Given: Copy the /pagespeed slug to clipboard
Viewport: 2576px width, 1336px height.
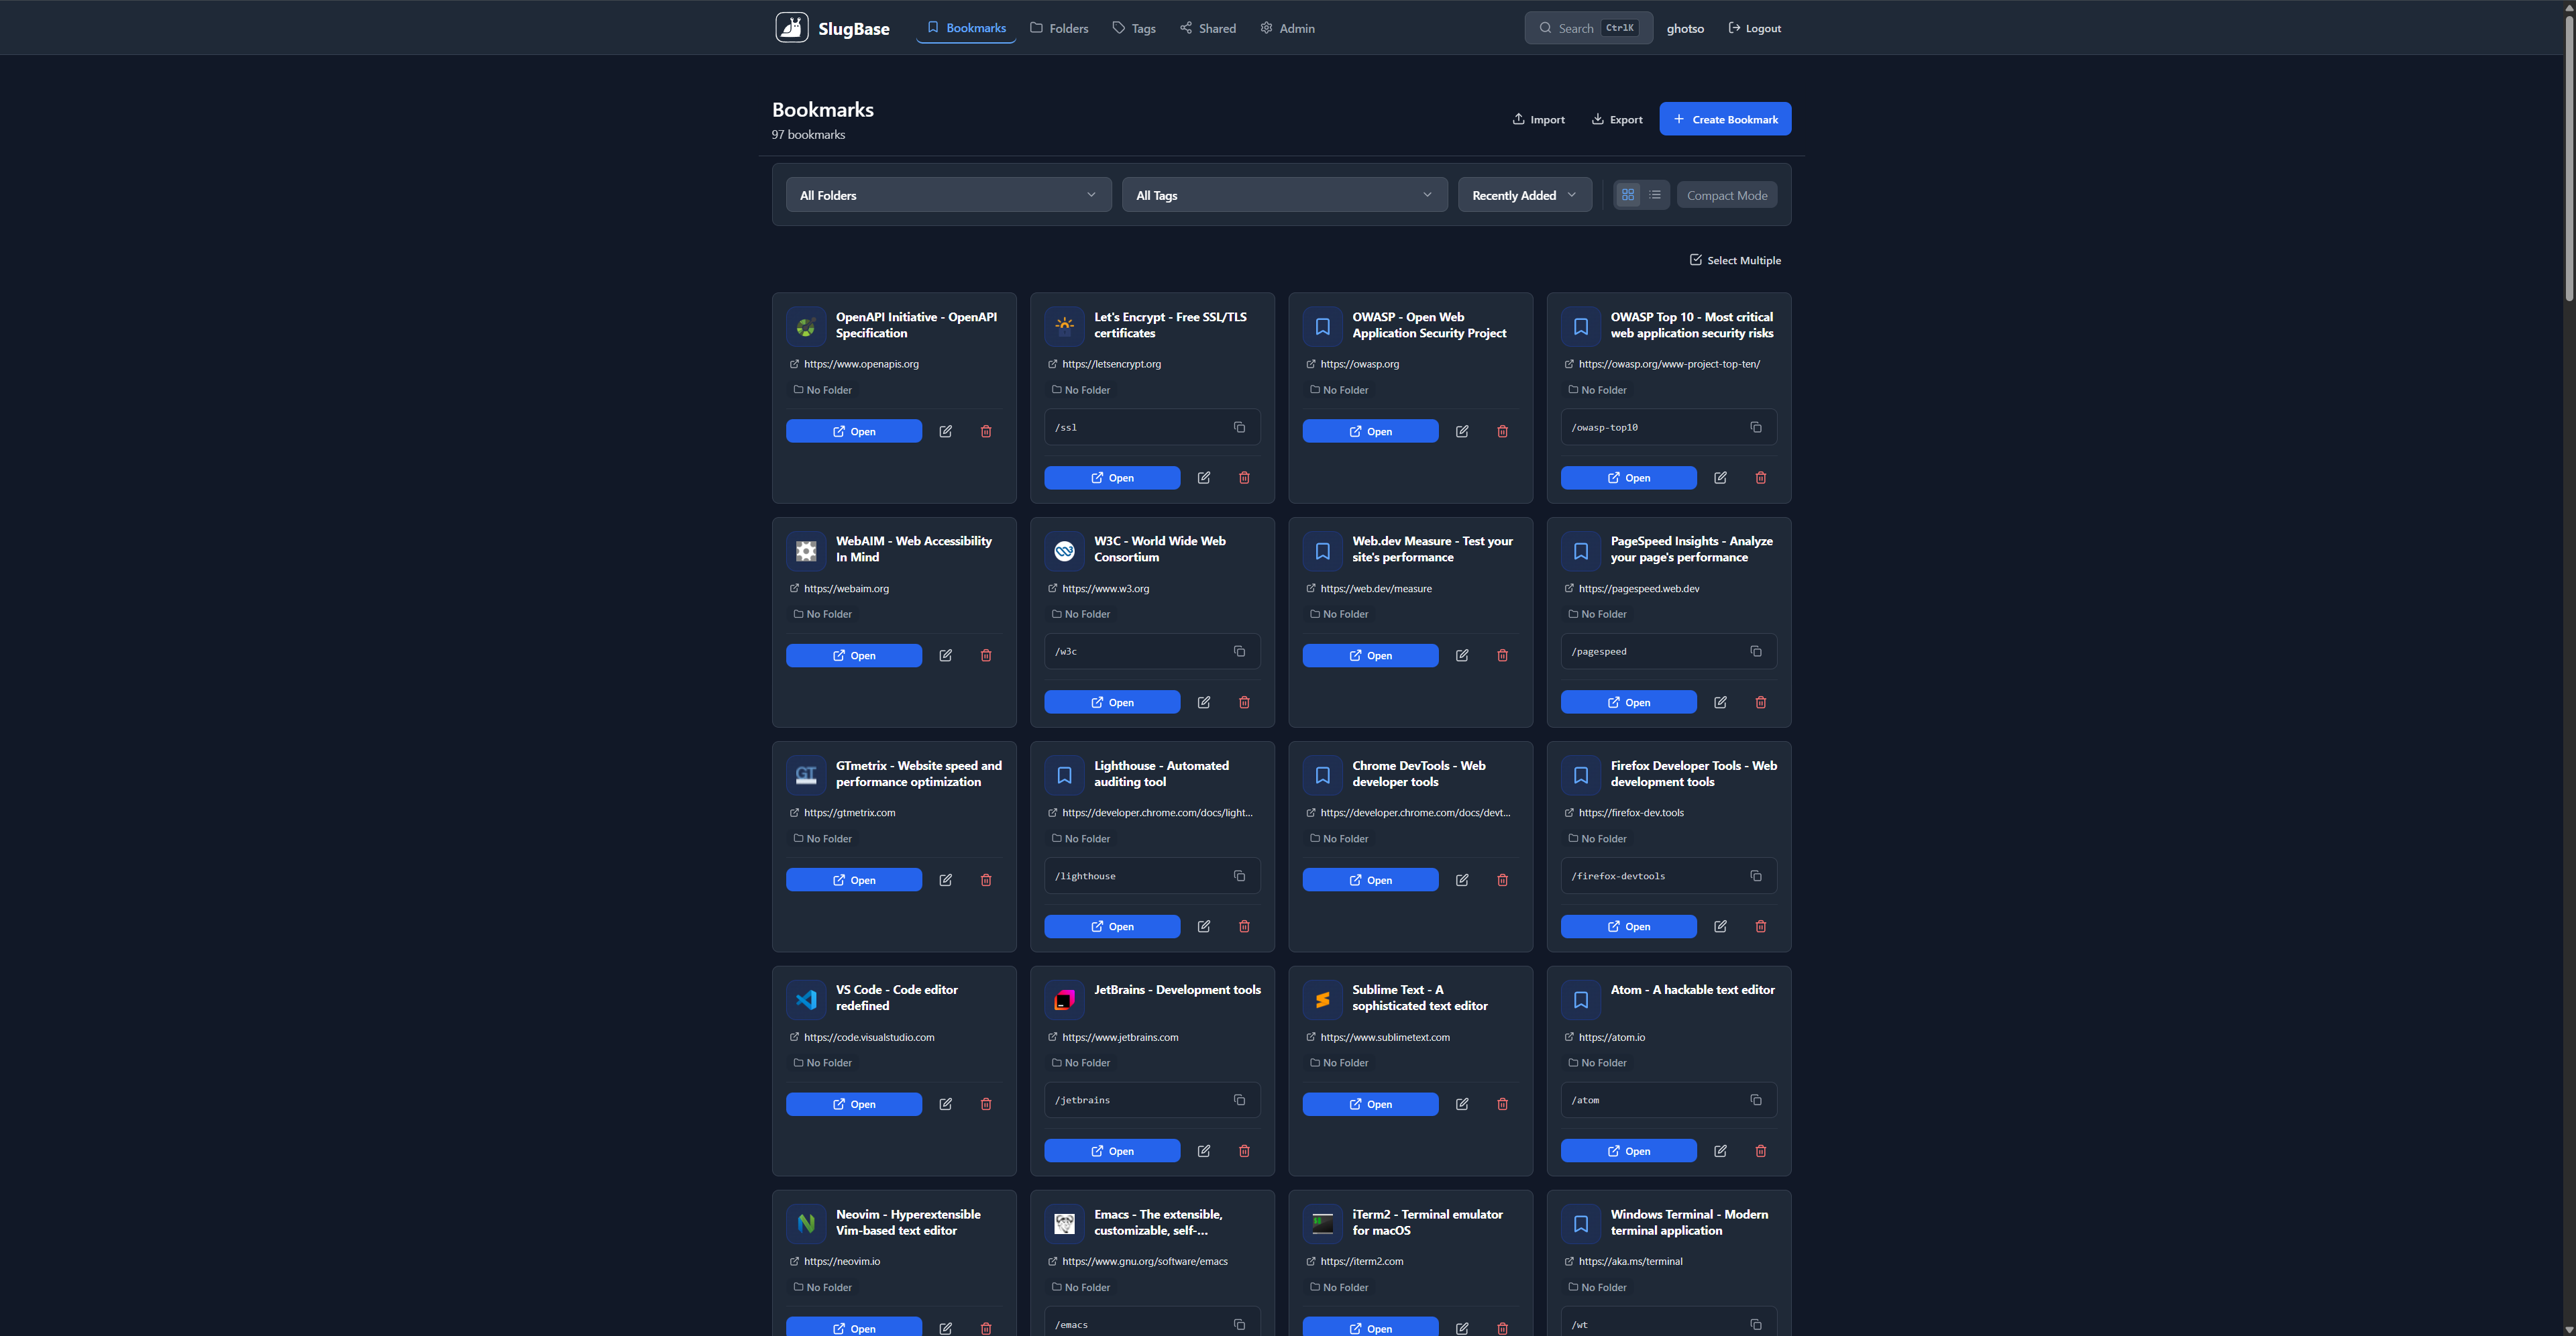Looking at the screenshot, I should [x=1755, y=651].
